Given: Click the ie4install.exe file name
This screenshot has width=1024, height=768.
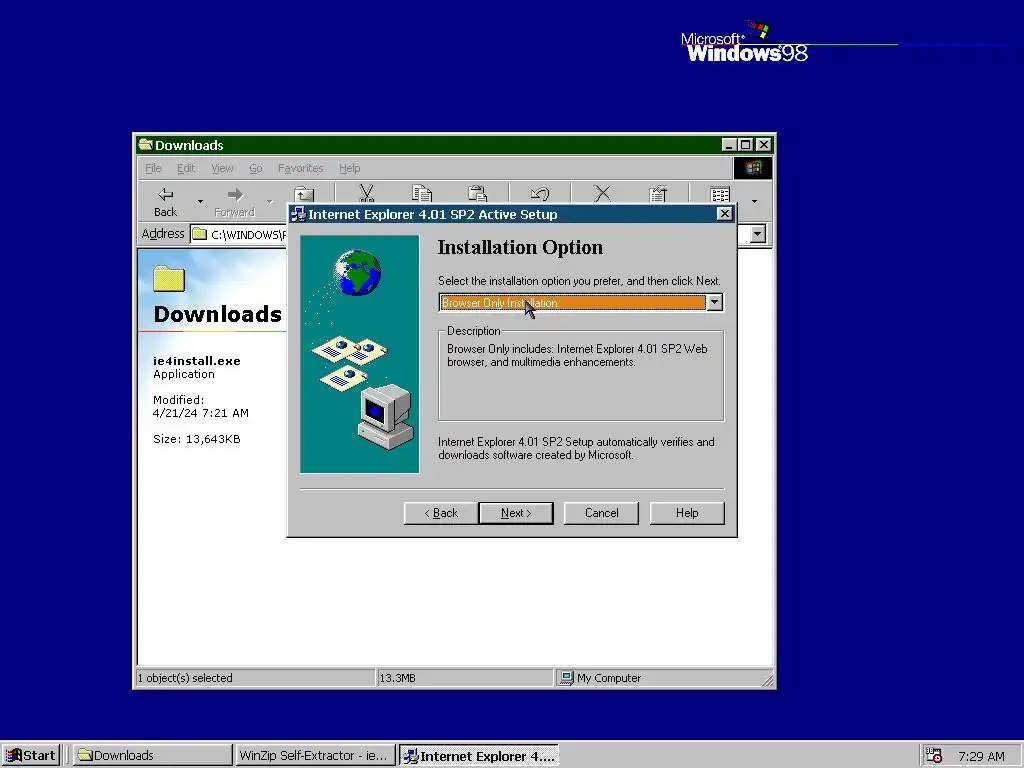Looking at the screenshot, I should coord(197,360).
